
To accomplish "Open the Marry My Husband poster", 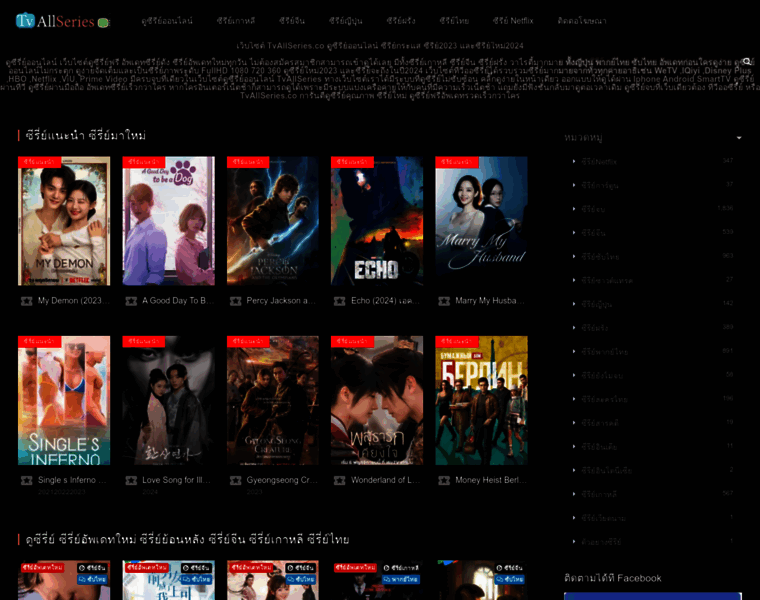I will (481, 221).
